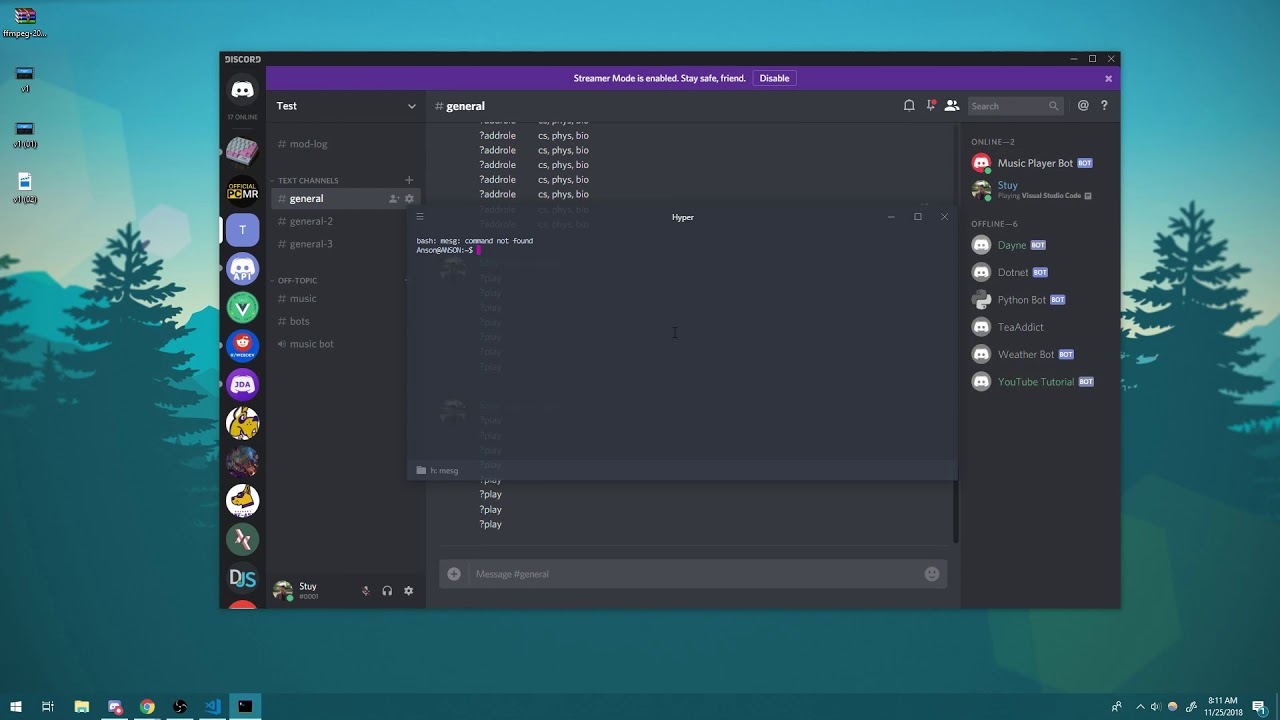Toggle microphone mute in user panel
The height and width of the screenshot is (720, 1280).
[366, 591]
